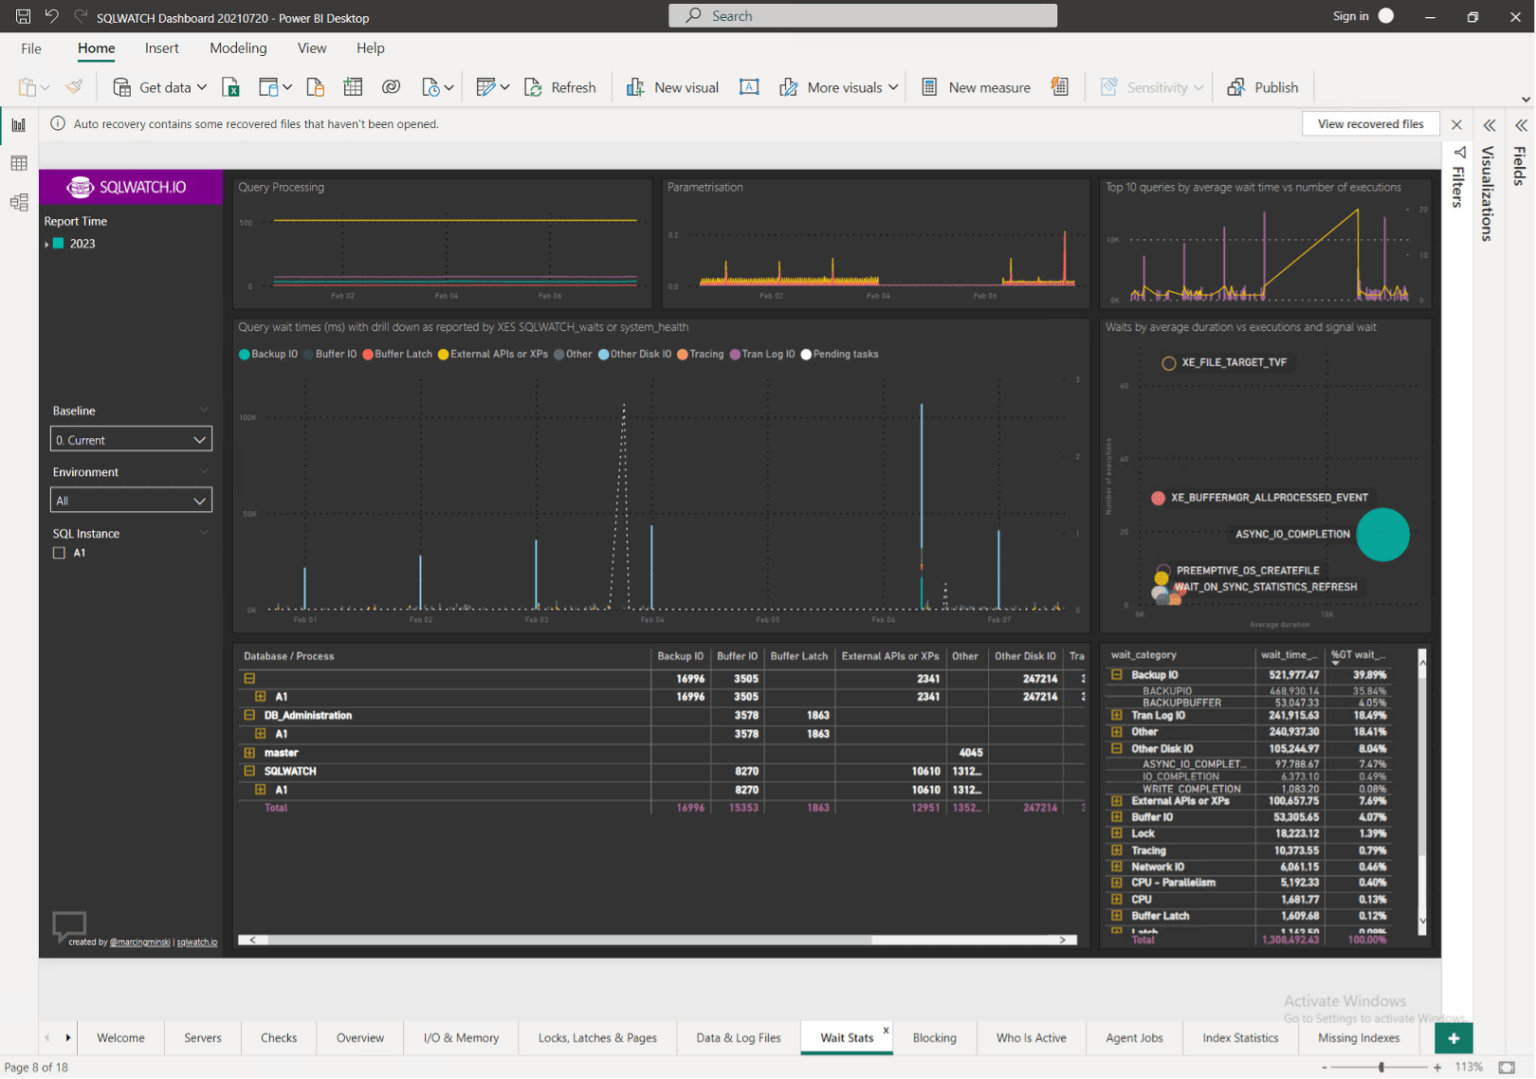Save the report with the disk icon
The height and width of the screenshot is (1079, 1536).
(22, 15)
